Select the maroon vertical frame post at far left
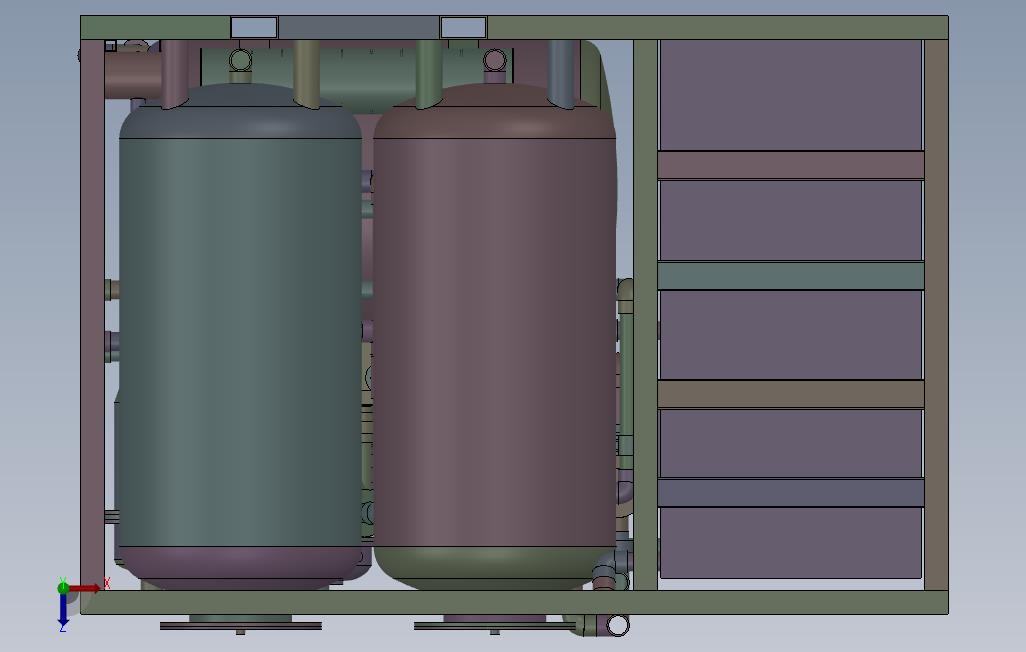This screenshot has height=652, width=1026. tap(92, 315)
